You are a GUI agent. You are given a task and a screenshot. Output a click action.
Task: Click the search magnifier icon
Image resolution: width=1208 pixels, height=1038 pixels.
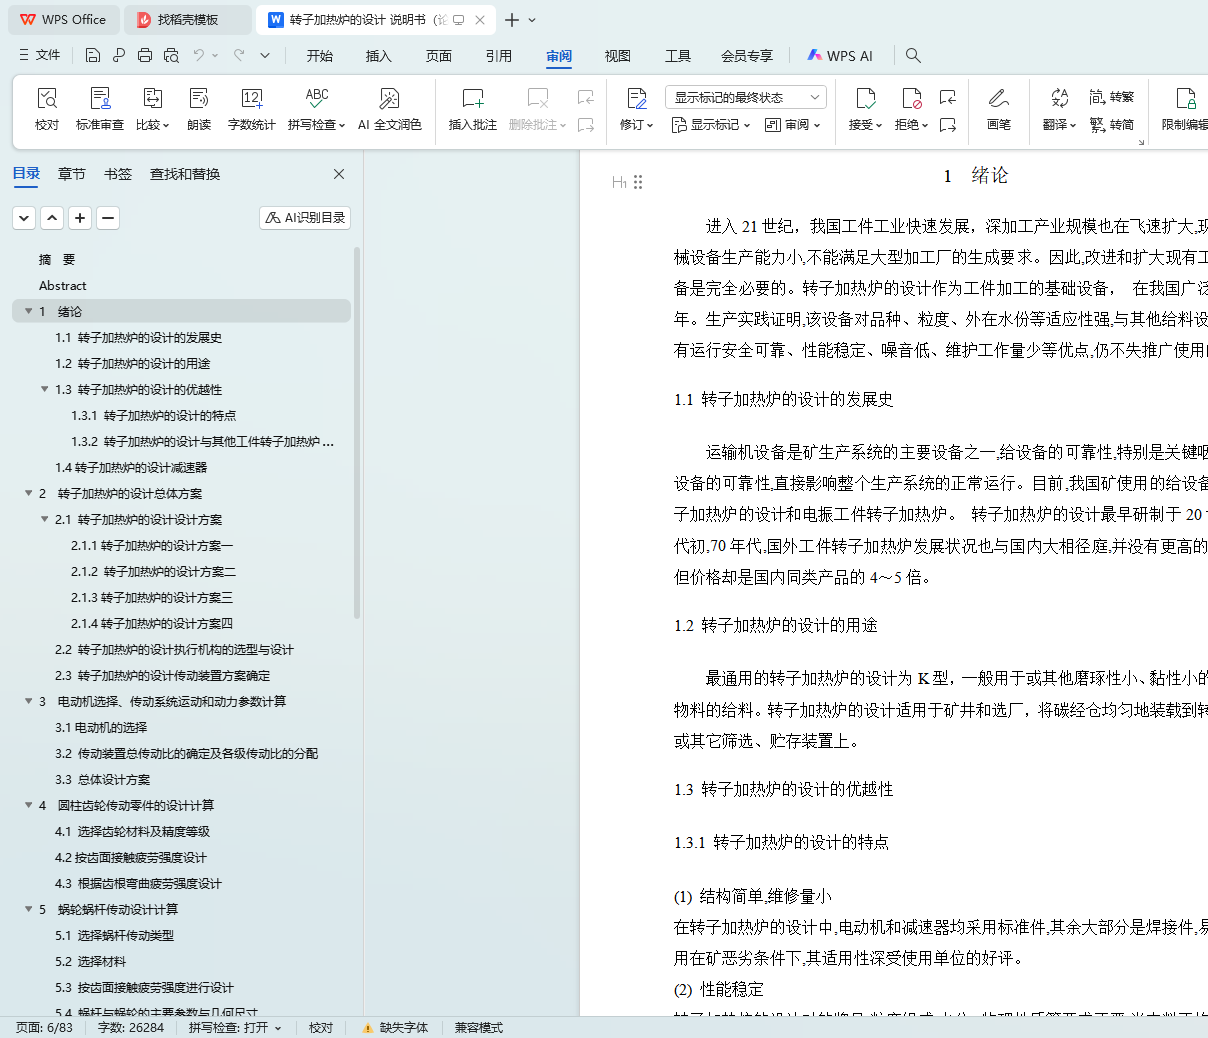point(913,55)
